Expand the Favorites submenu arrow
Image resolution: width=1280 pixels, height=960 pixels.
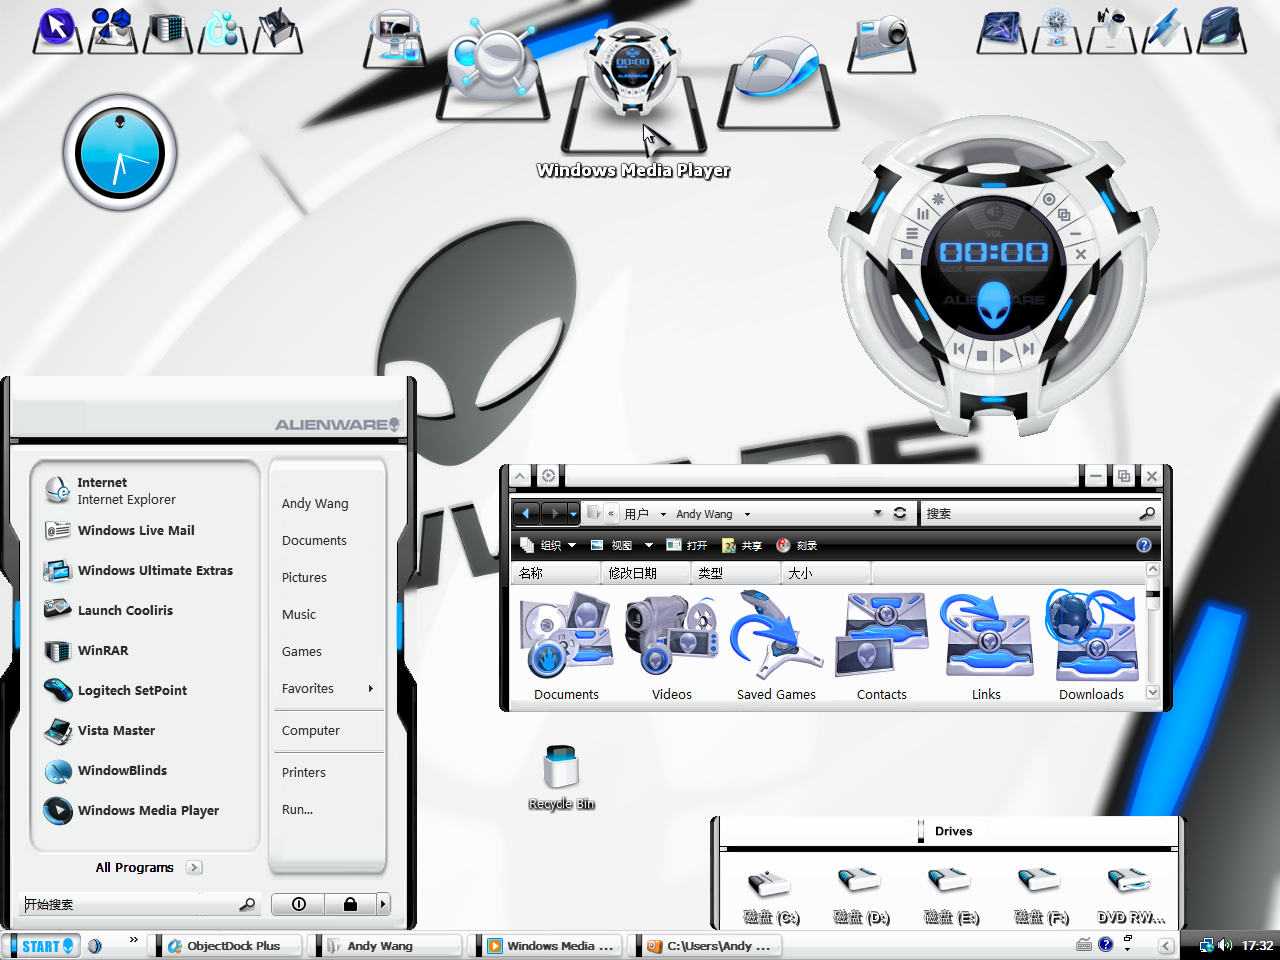coord(371,688)
